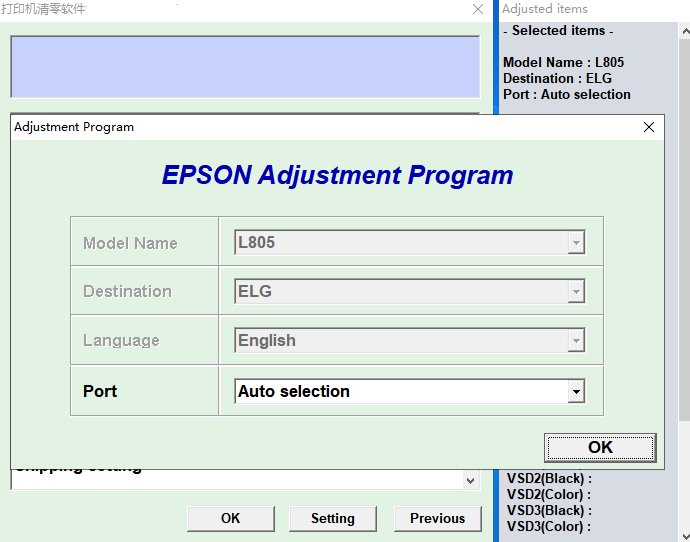Select the Auto selection Port field

pyautogui.click(x=410, y=391)
